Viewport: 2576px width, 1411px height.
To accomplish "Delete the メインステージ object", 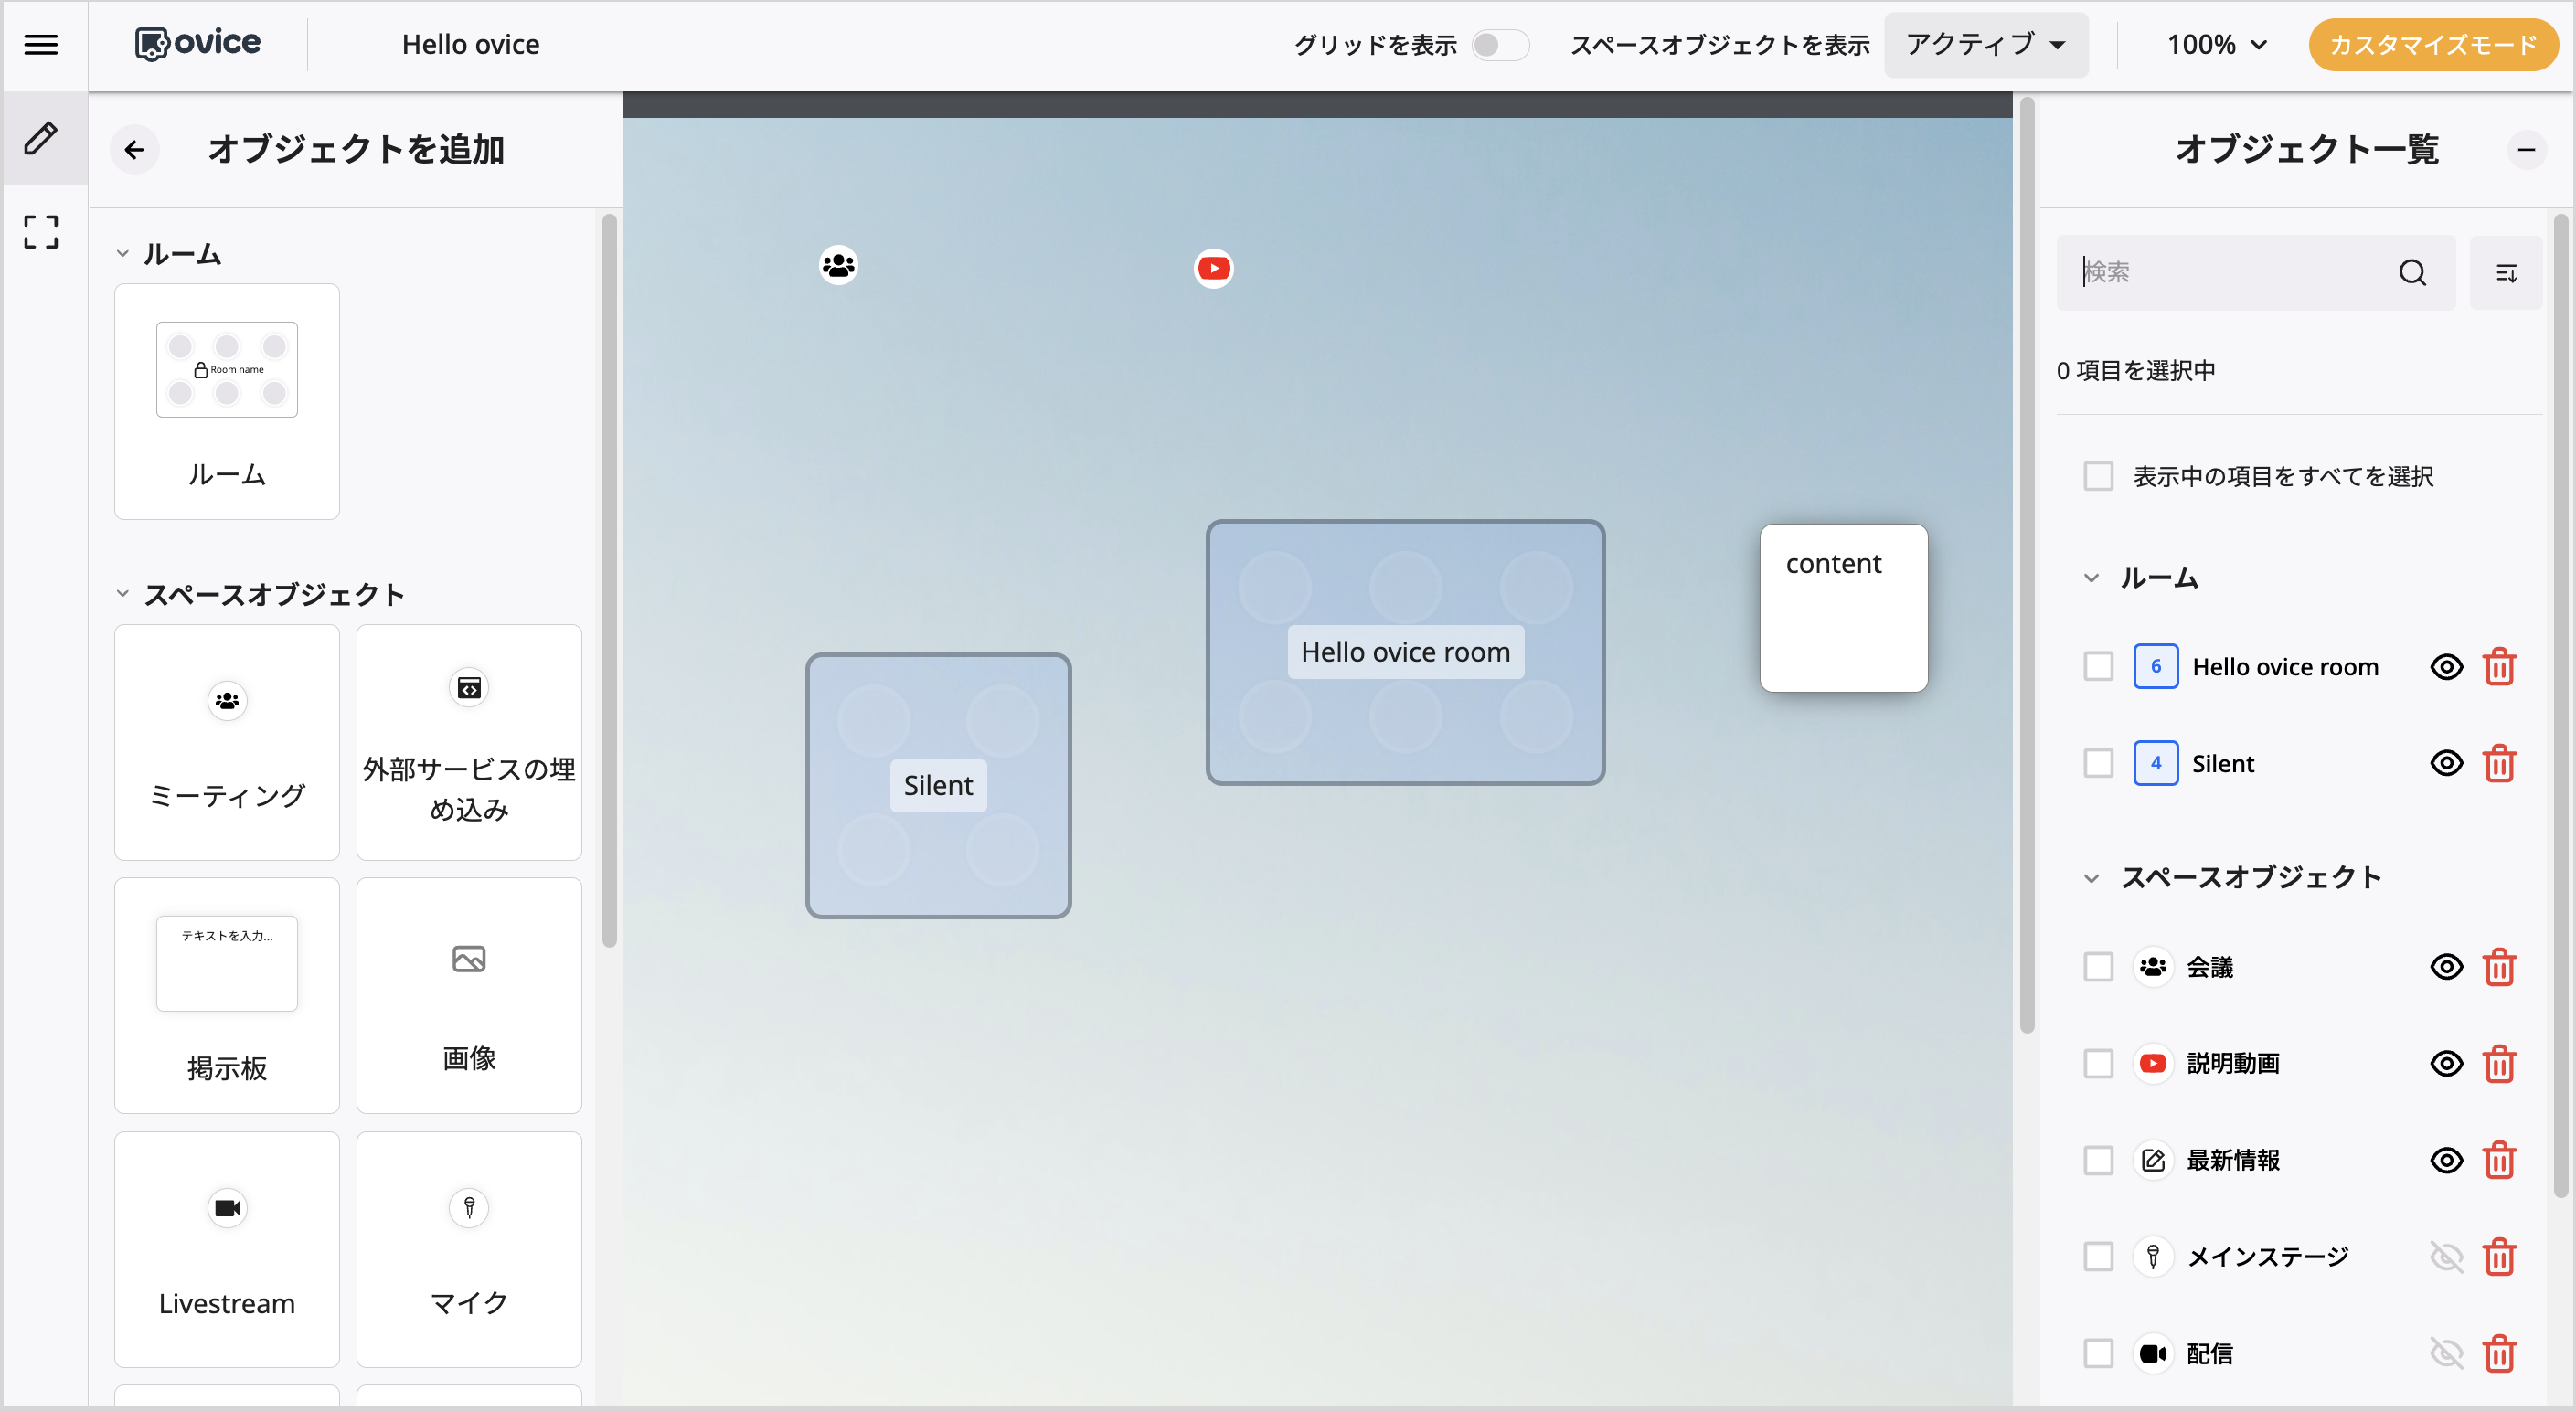I will (x=2499, y=1257).
